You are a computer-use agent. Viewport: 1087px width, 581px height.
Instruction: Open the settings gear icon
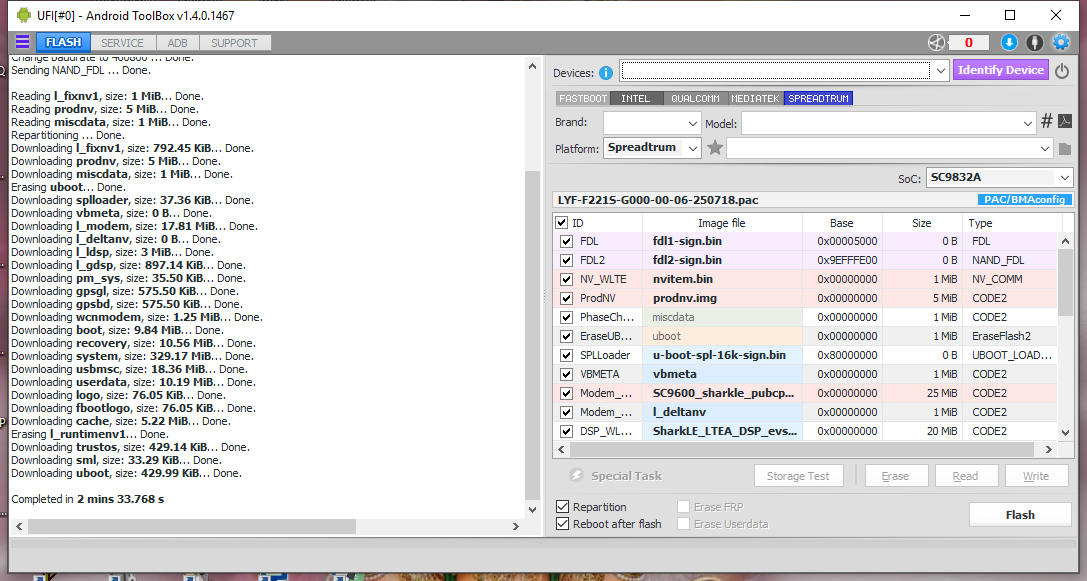point(1061,43)
